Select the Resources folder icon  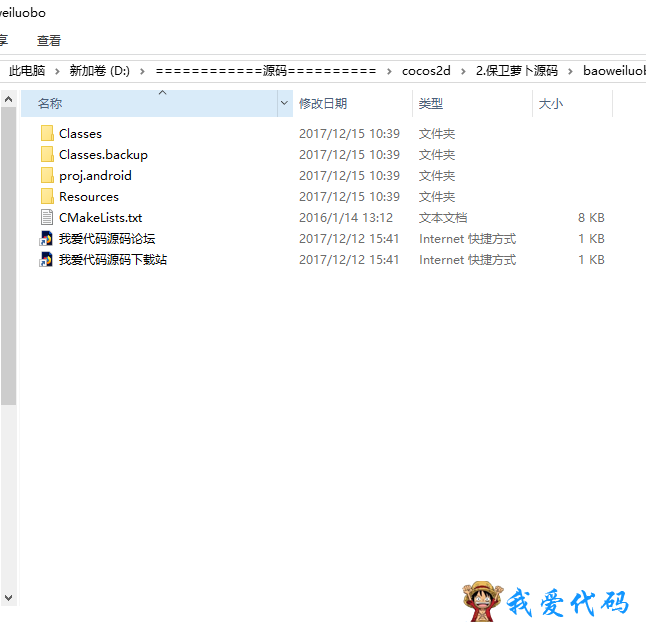click(x=47, y=196)
